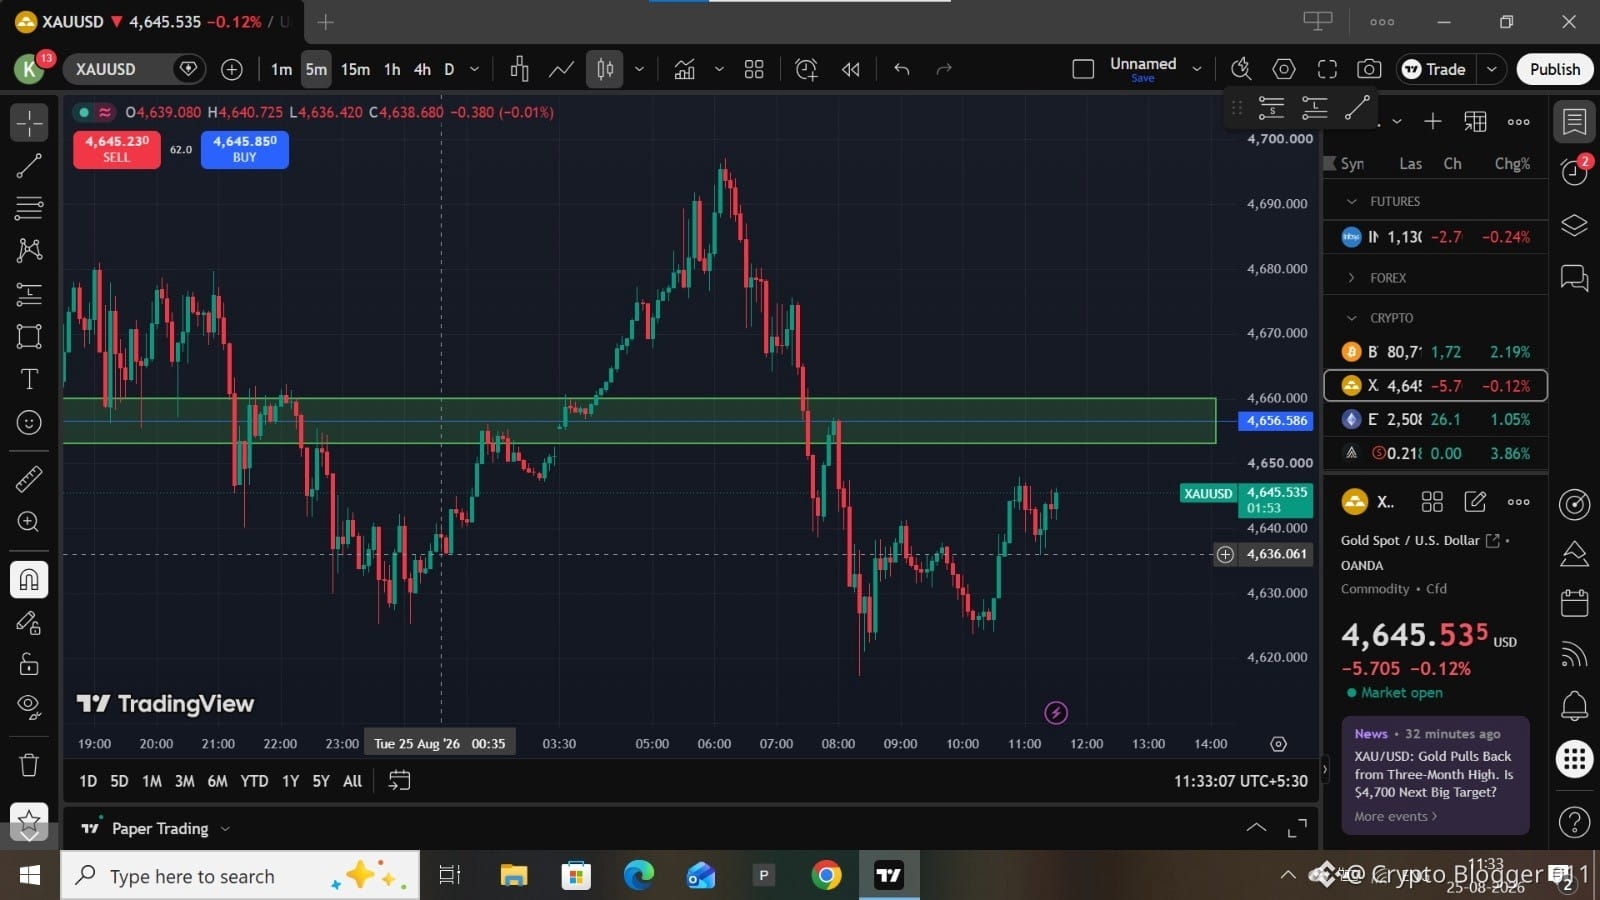1600x900 pixels.
Task: Toggle the layout select checkbox square
Action: pyautogui.click(x=1083, y=69)
